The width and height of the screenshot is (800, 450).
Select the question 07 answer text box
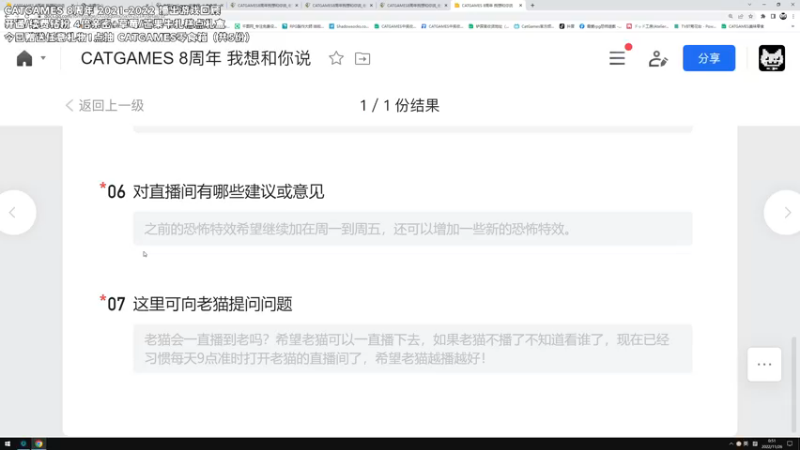click(413, 349)
